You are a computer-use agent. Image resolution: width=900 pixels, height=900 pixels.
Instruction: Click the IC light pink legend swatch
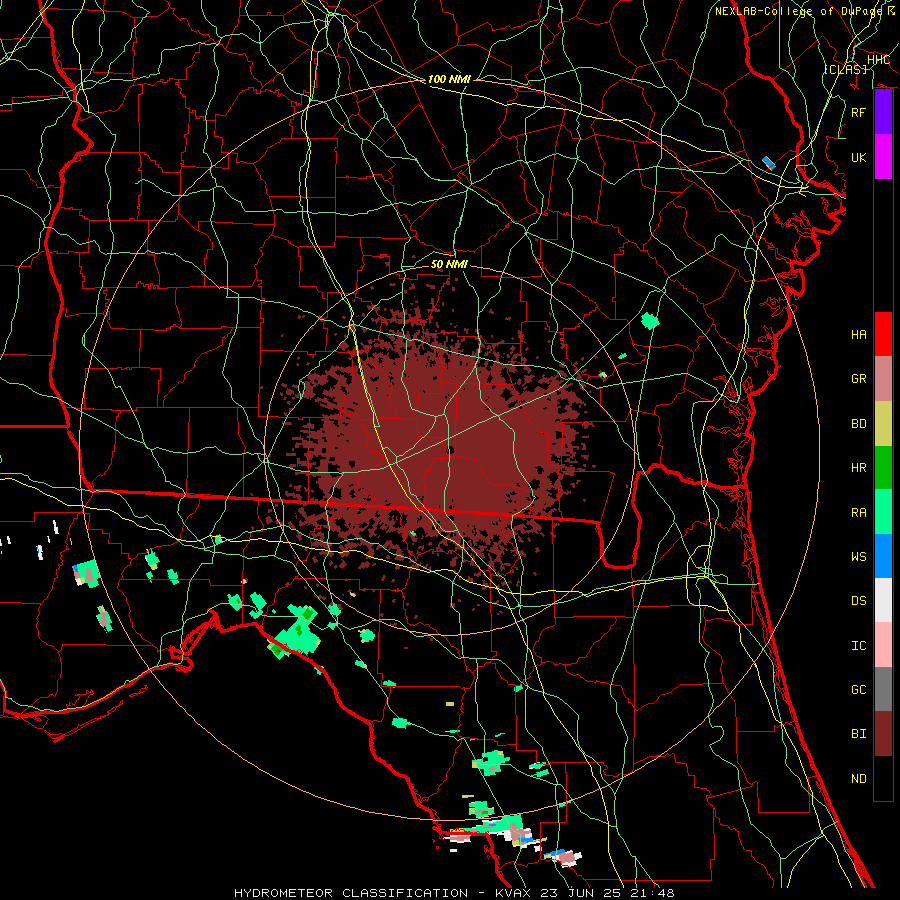883,645
